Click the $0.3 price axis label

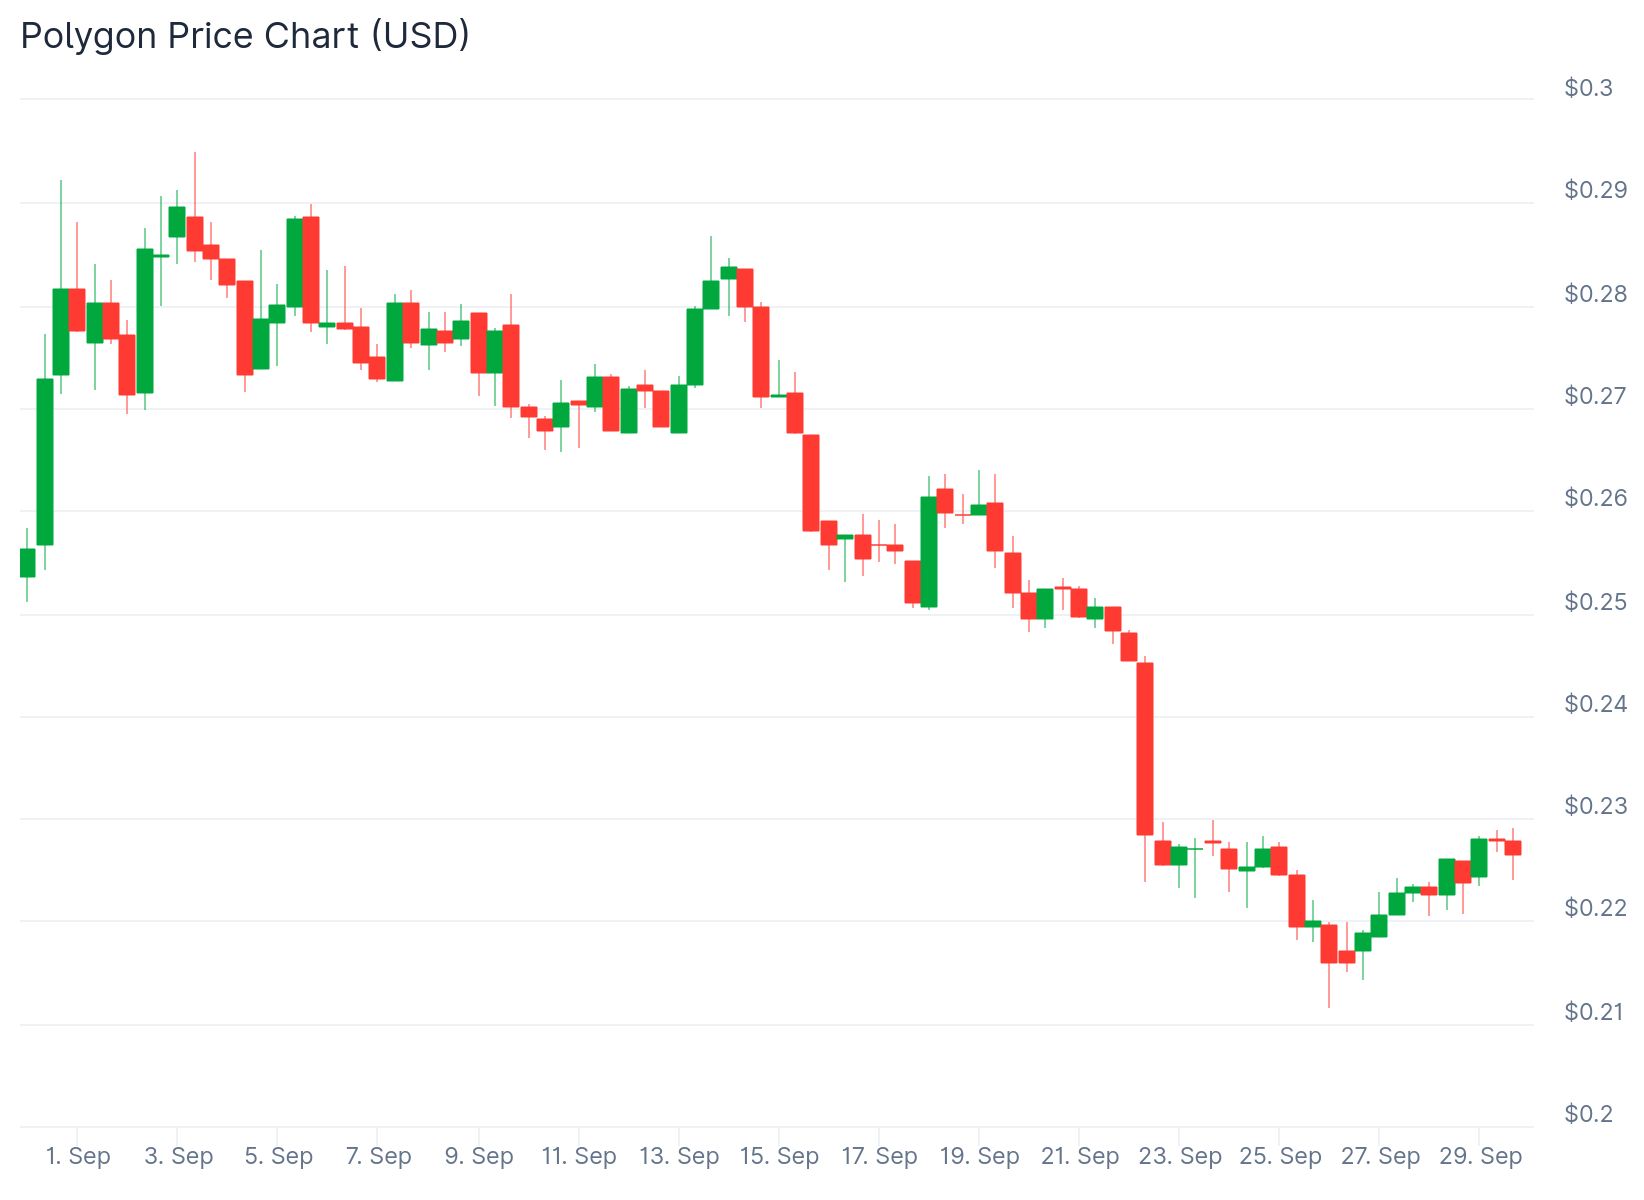(x=1588, y=88)
